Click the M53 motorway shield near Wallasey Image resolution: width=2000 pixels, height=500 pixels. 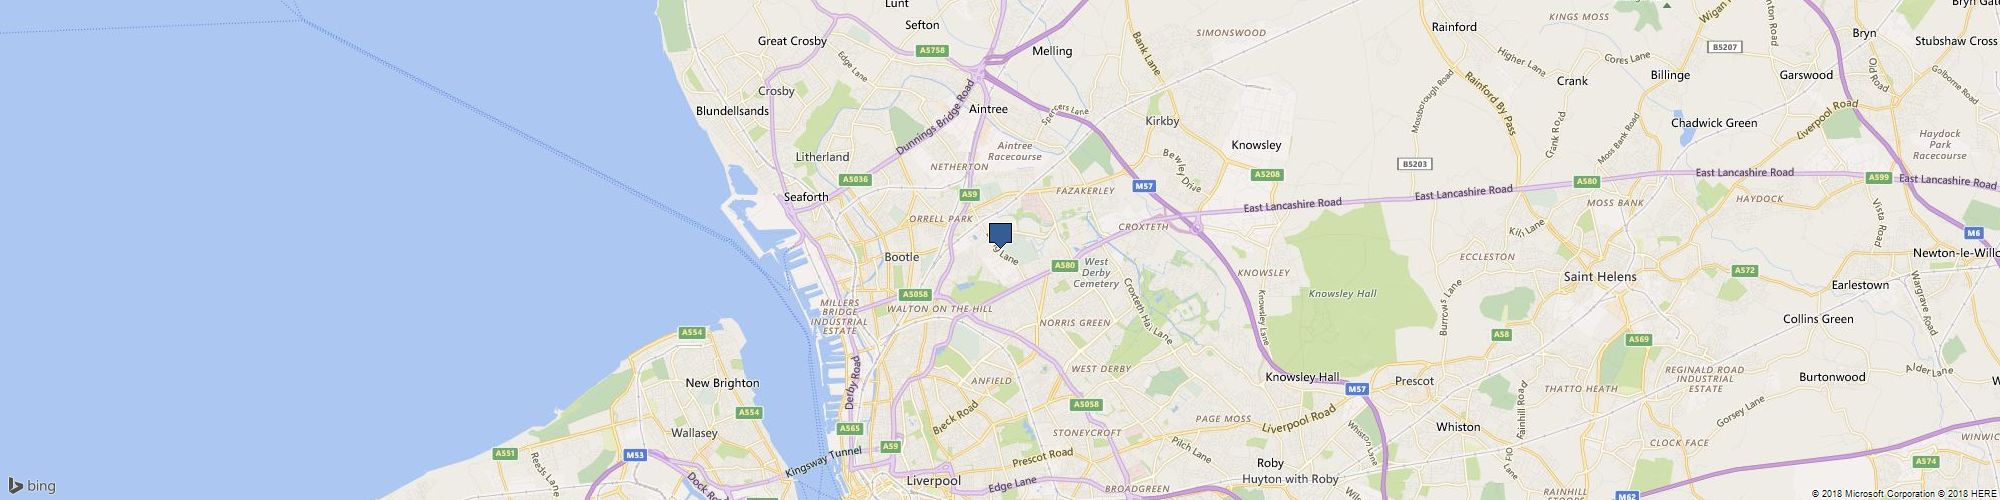pyautogui.click(x=635, y=455)
